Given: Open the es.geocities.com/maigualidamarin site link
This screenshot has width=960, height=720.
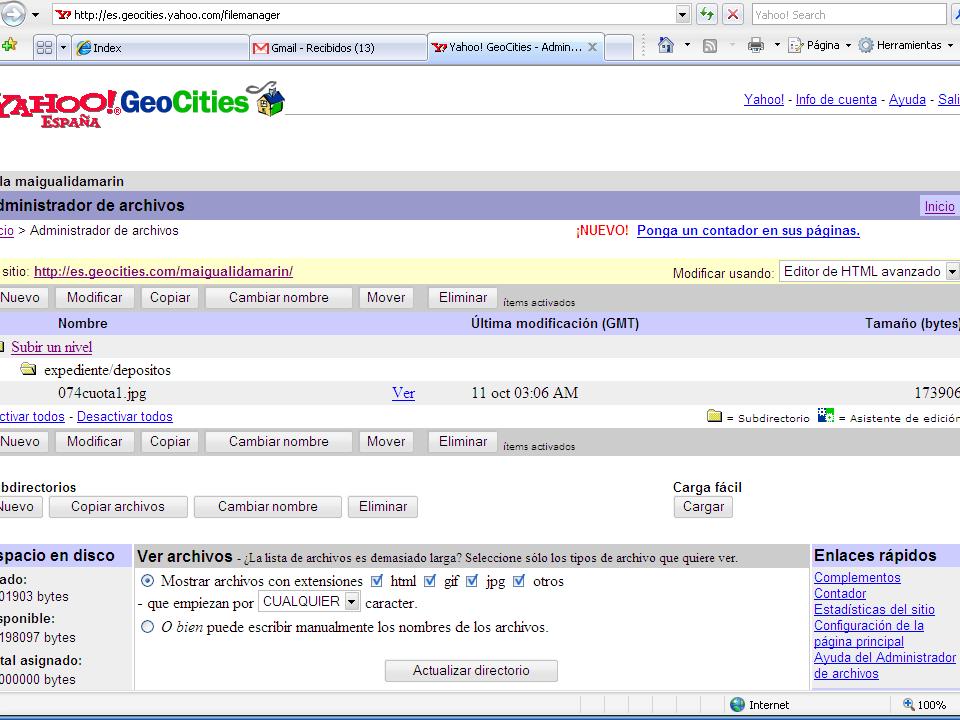Looking at the screenshot, I should [163, 271].
